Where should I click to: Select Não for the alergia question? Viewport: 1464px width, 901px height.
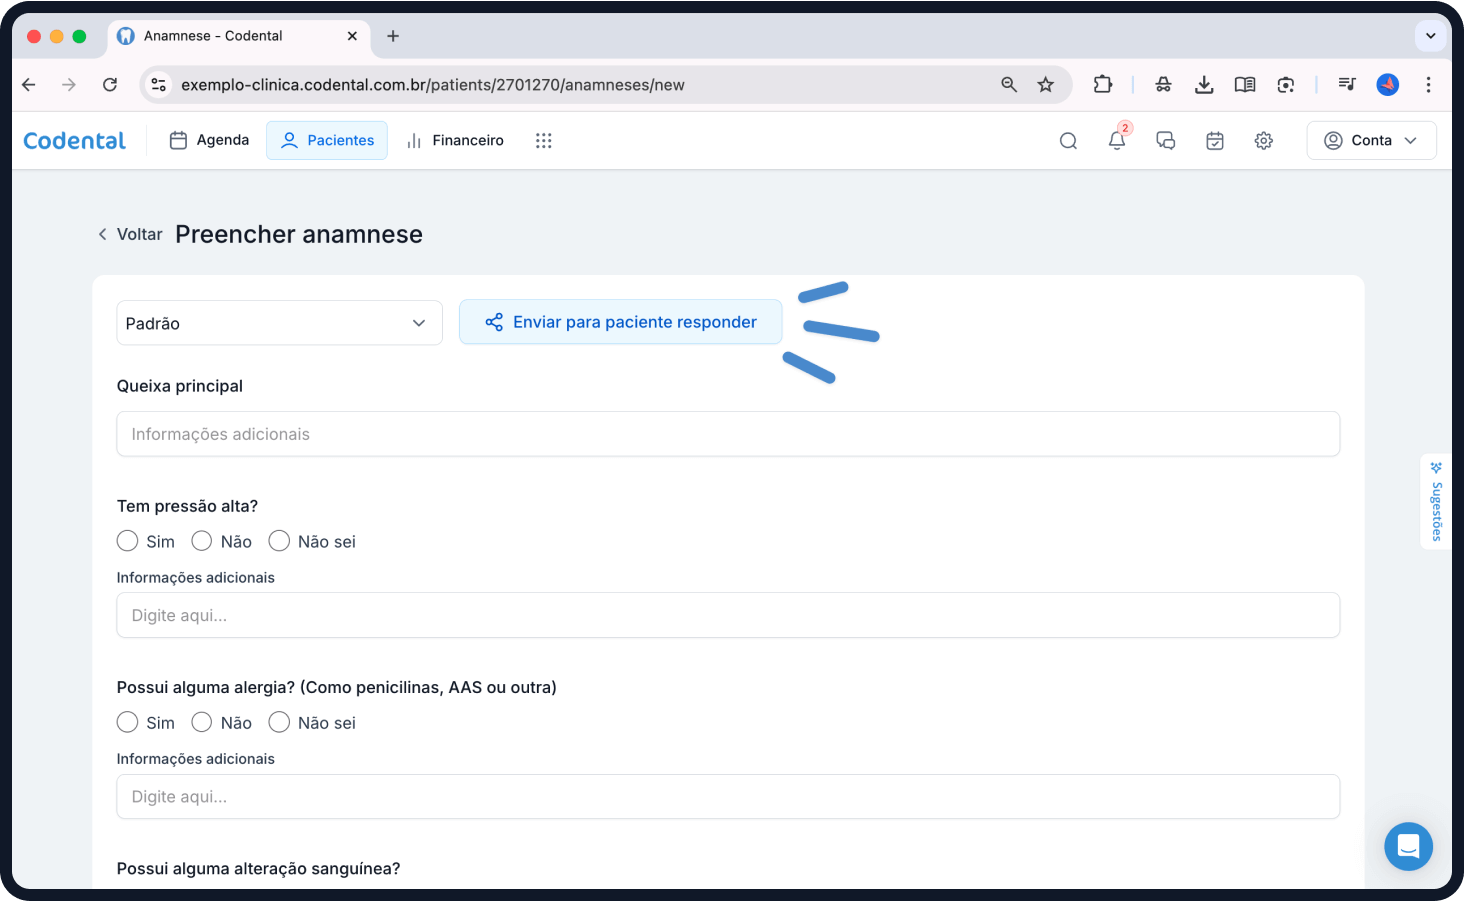click(202, 722)
